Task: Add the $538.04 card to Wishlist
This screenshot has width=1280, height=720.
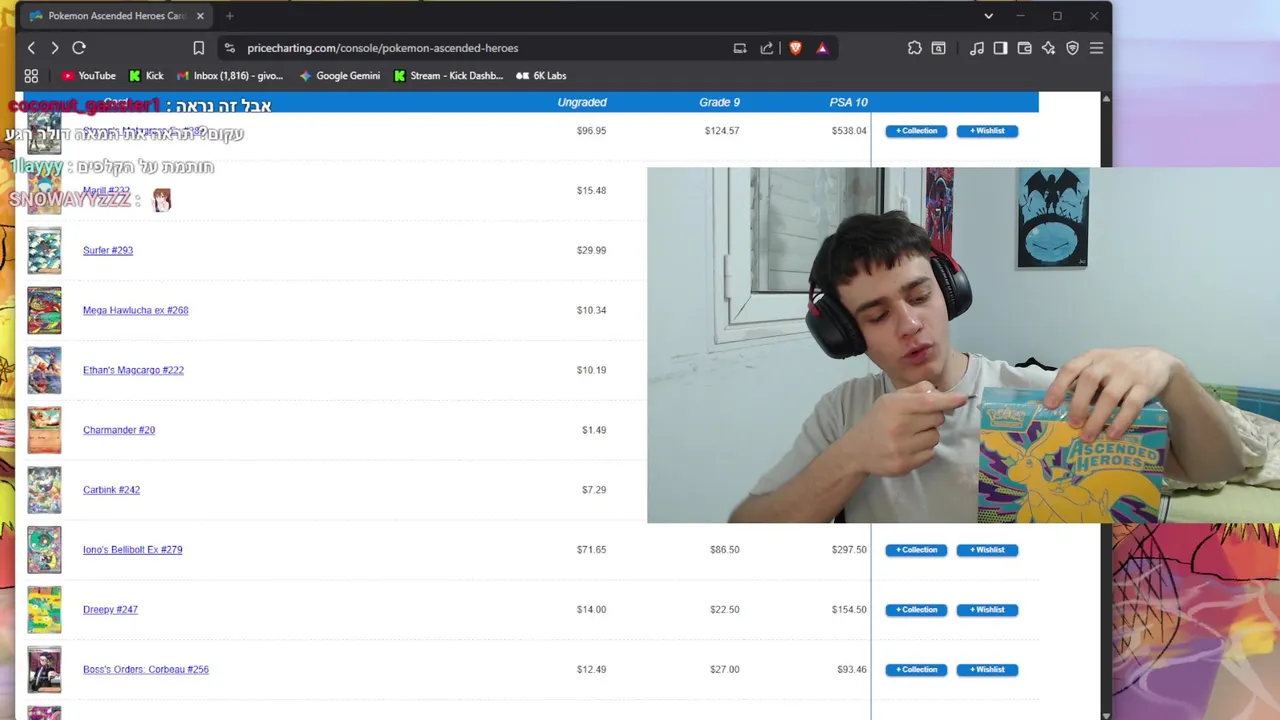Action: click(x=987, y=131)
